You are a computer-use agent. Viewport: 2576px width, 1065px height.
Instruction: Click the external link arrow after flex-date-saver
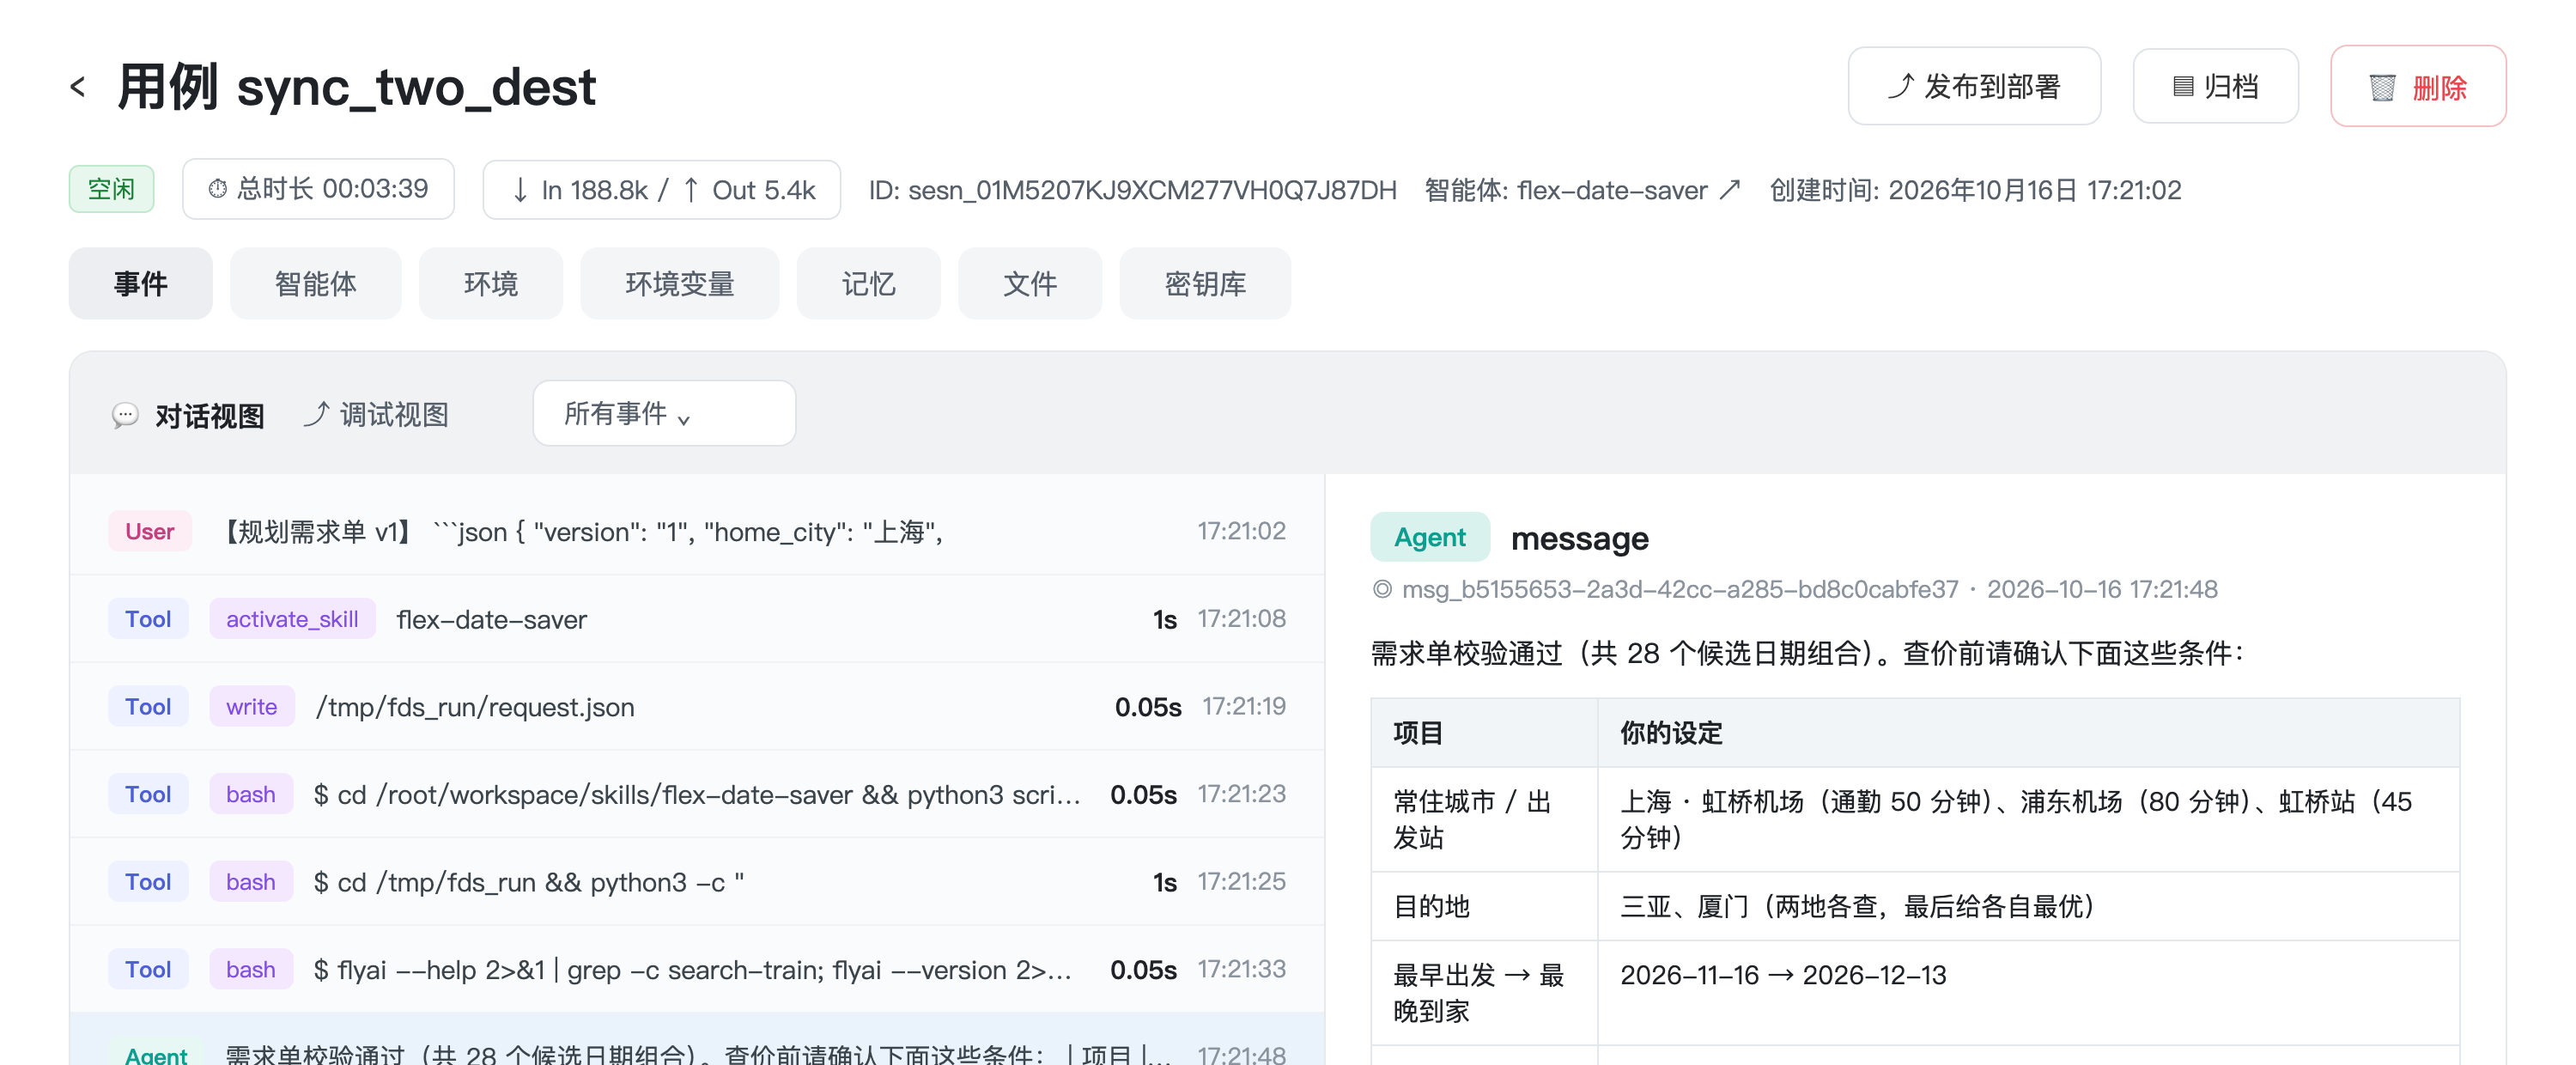[1730, 189]
